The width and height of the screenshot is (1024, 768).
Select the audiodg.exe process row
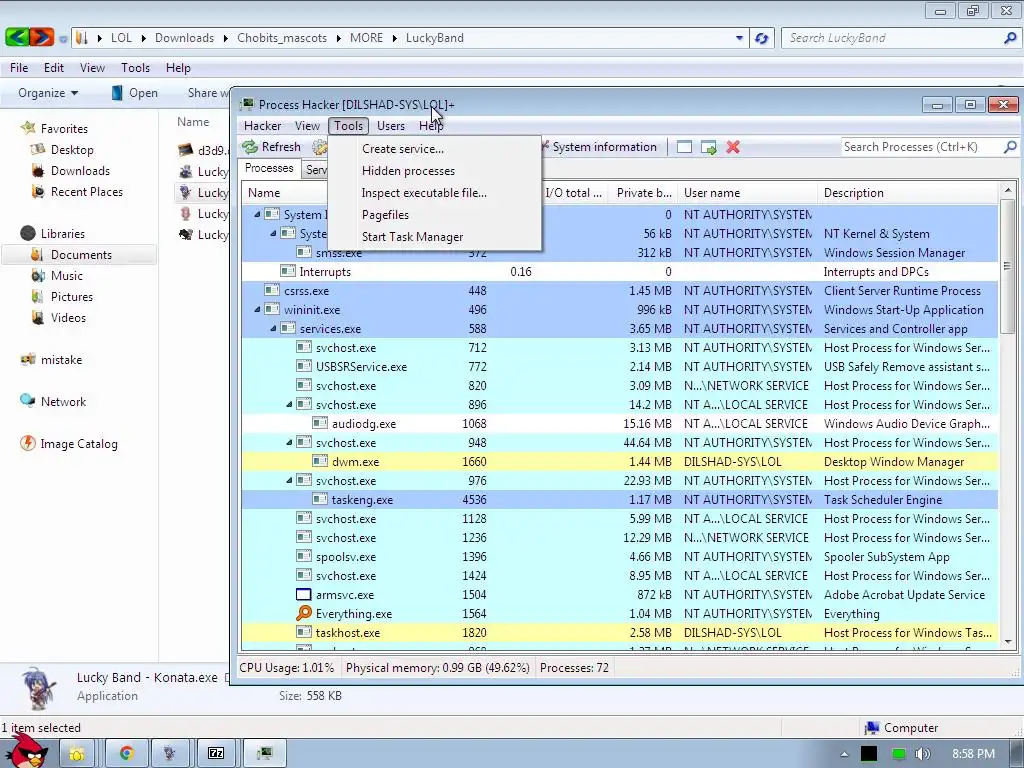(619, 423)
